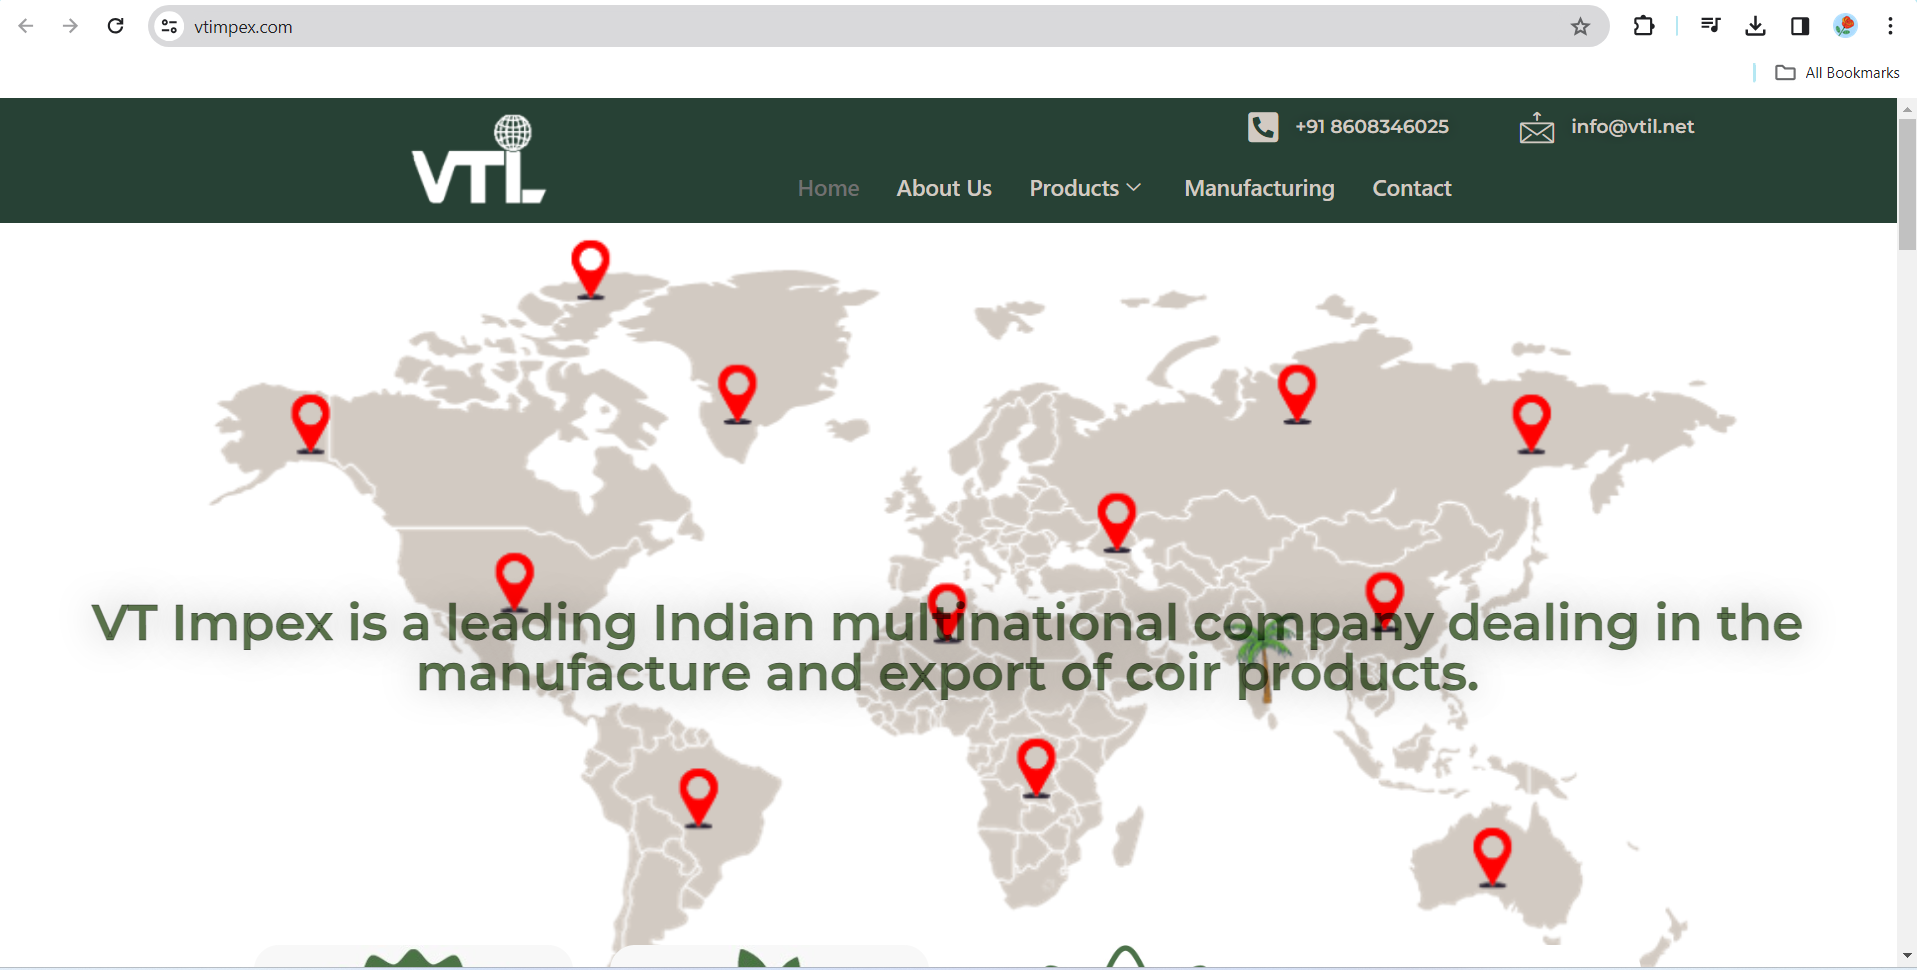Toggle the browser side panel icon
Viewport: 1917px width, 970px height.
click(1800, 27)
